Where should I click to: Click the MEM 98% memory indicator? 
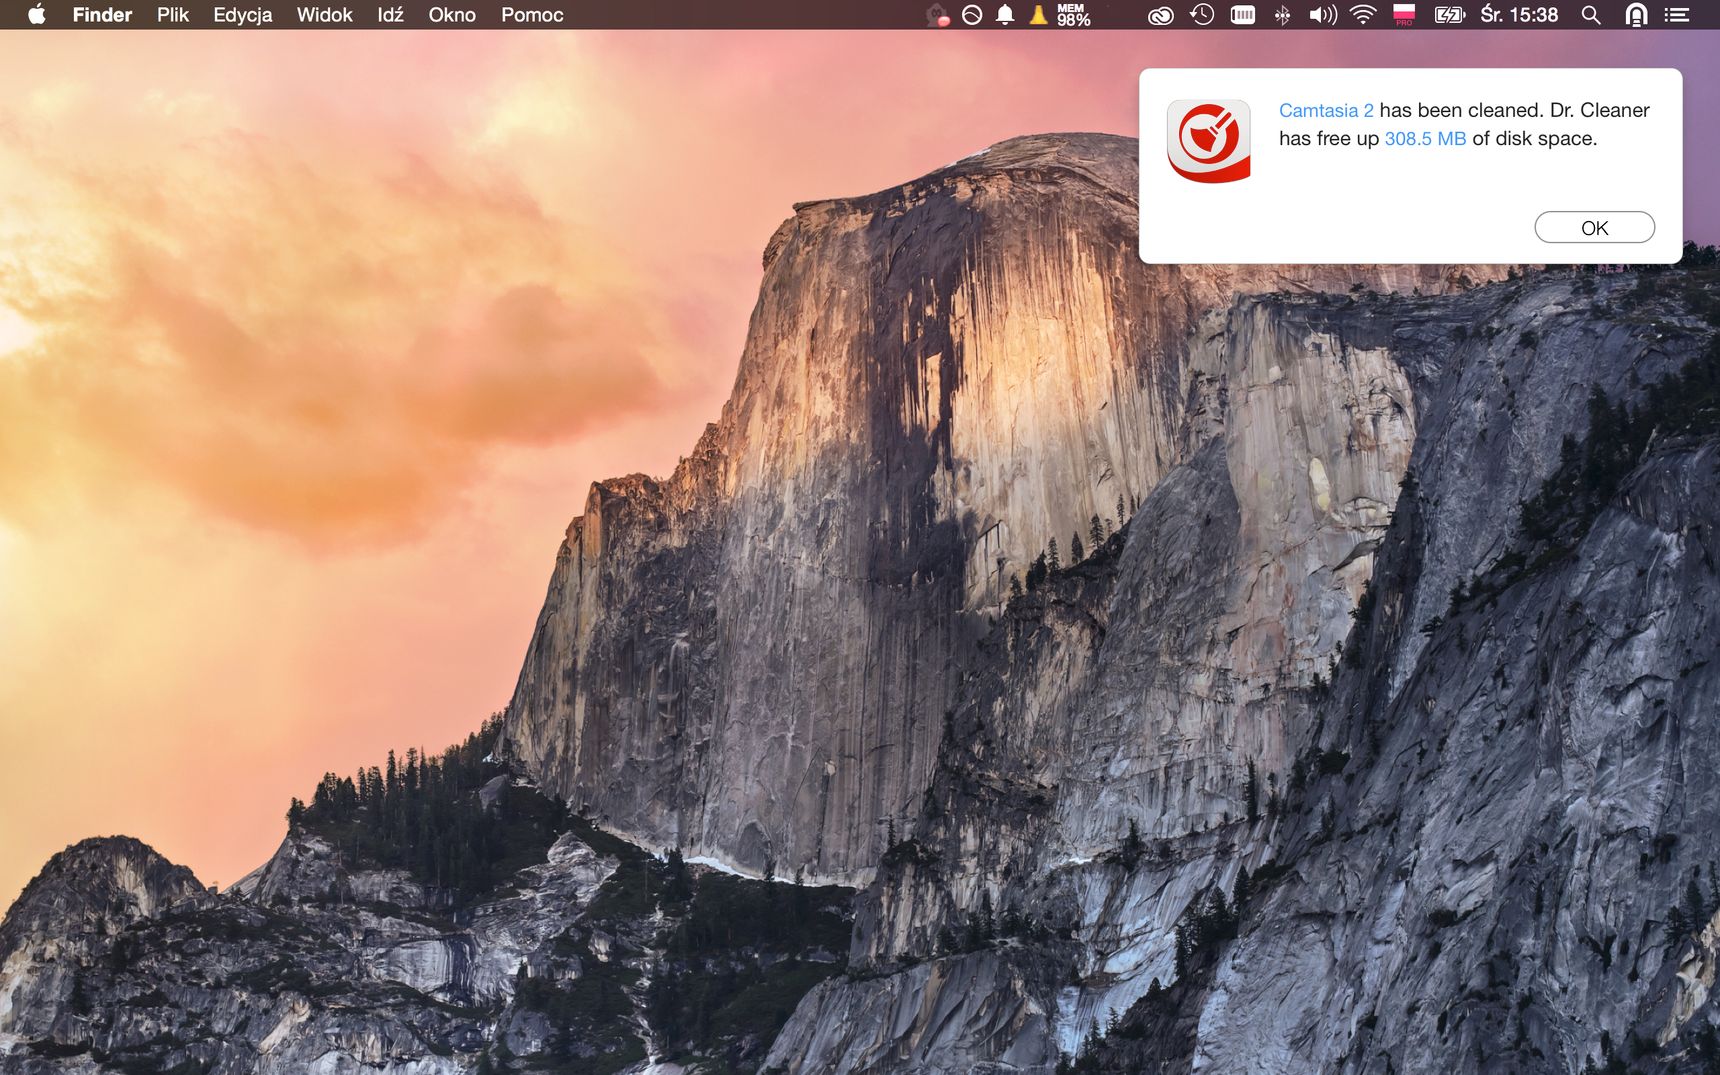pyautogui.click(x=1073, y=14)
